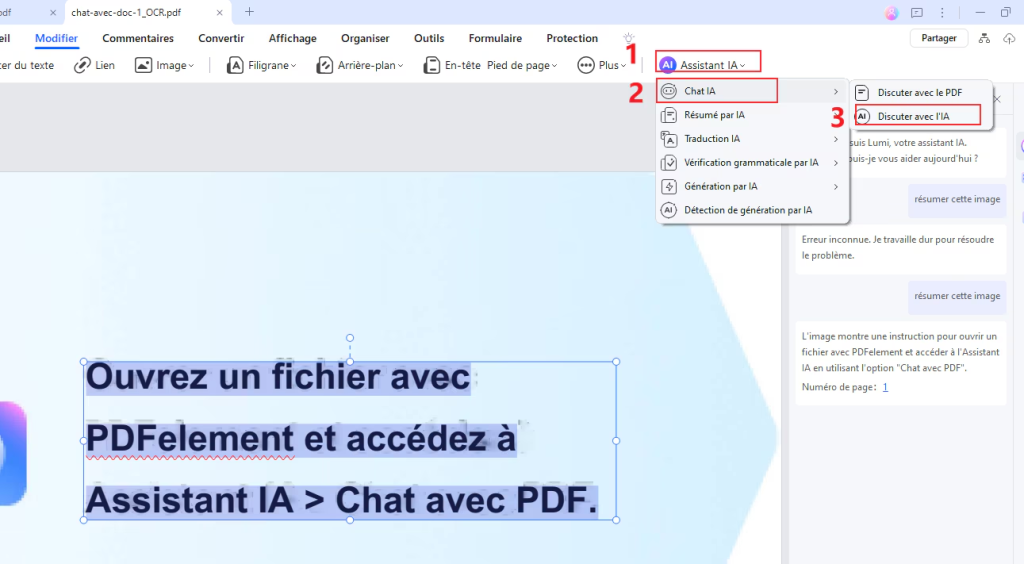Viewport: 1024px width, 564px height.
Task: Click the cloud upload icon
Action: (x=1009, y=39)
